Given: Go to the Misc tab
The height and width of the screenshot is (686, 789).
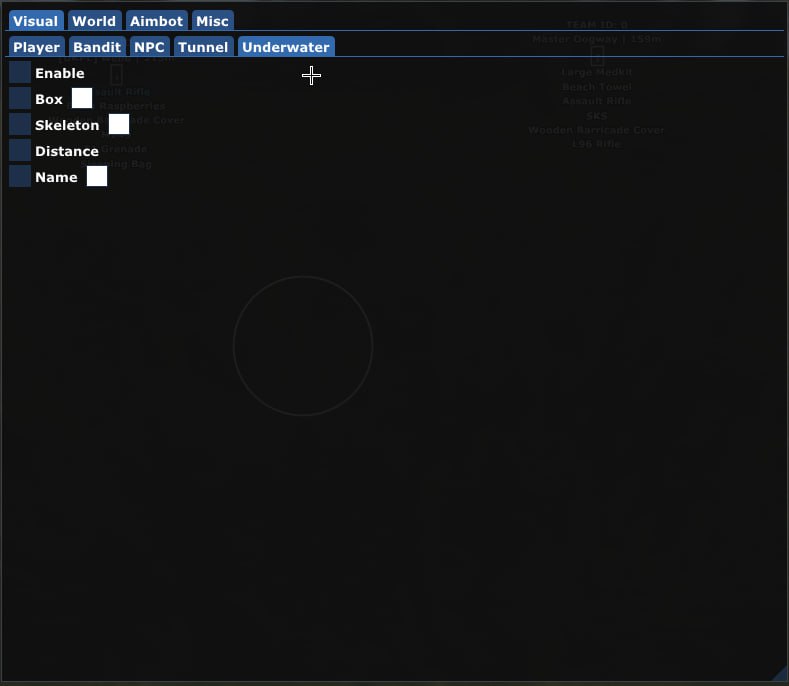Looking at the screenshot, I should pos(212,21).
